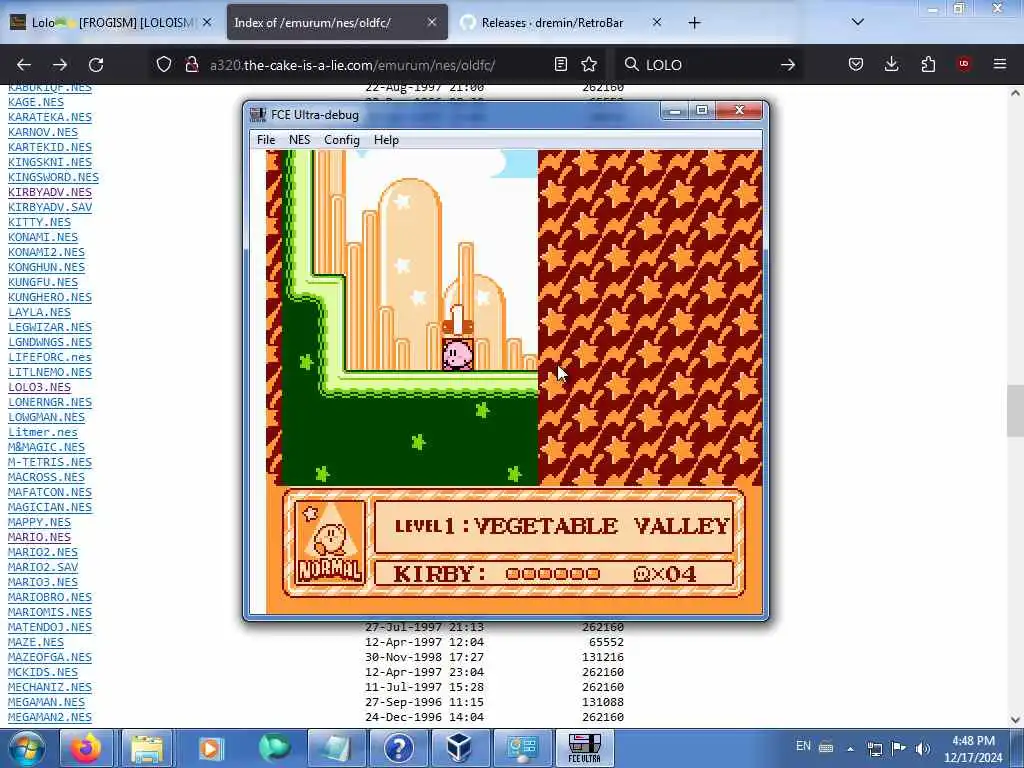
Task: Toggle reader view icon
Action: (560, 64)
